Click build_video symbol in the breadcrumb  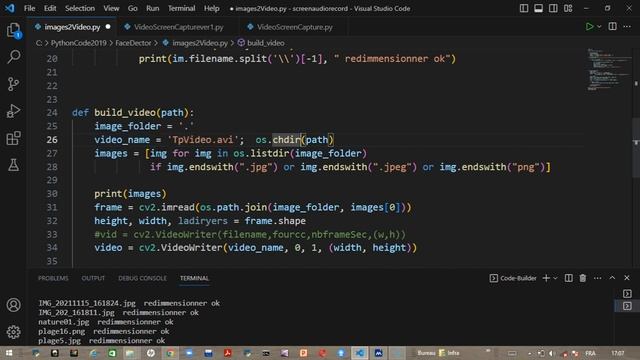[x=266, y=43]
